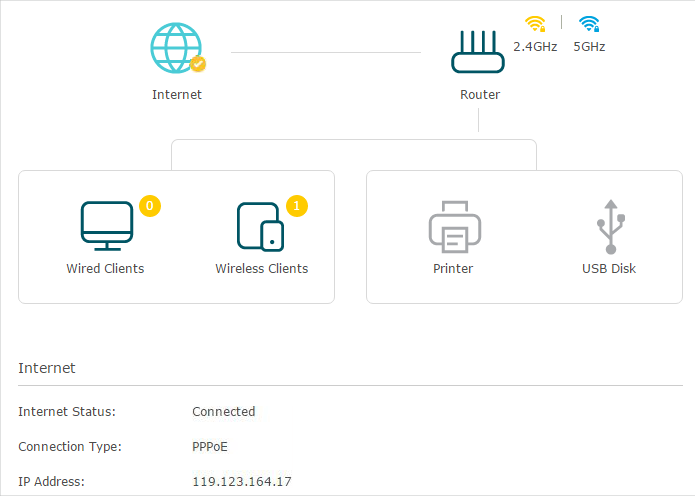Click the Printer text label

pos(453,269)
